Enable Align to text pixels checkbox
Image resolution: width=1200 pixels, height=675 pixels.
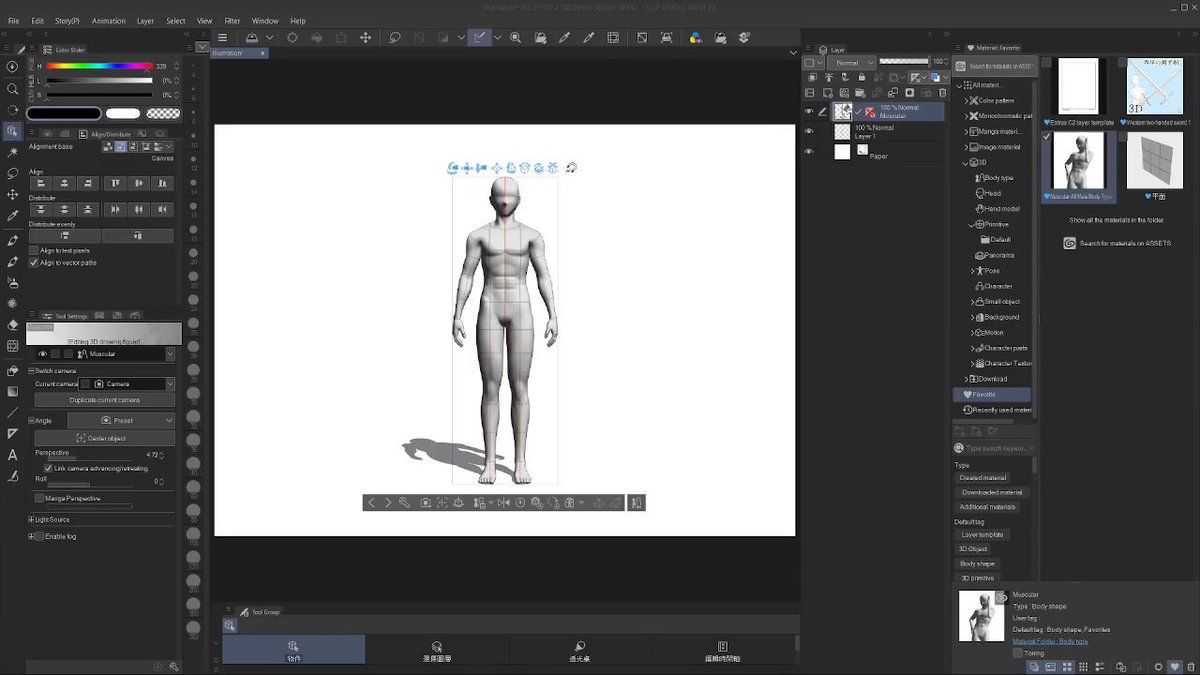coord(34,250)
